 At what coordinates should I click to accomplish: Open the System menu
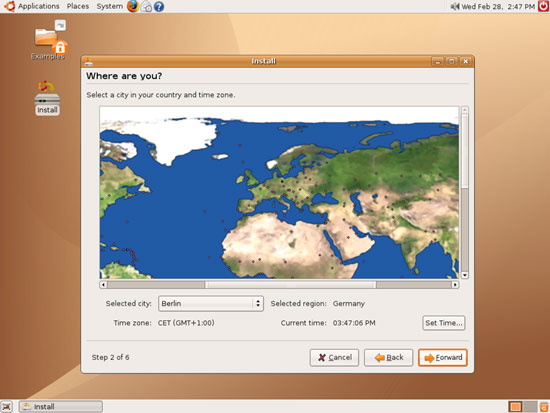[109, 6]
